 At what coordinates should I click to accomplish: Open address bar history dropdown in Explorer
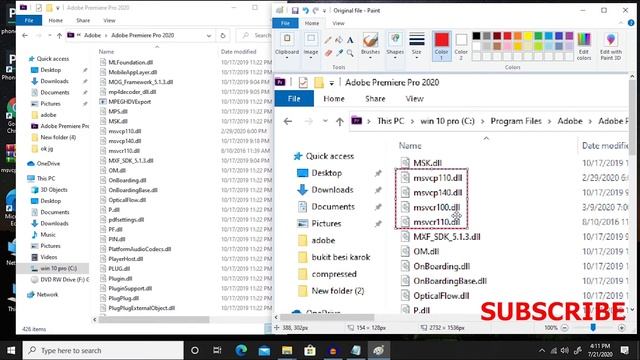click(209, 36)
